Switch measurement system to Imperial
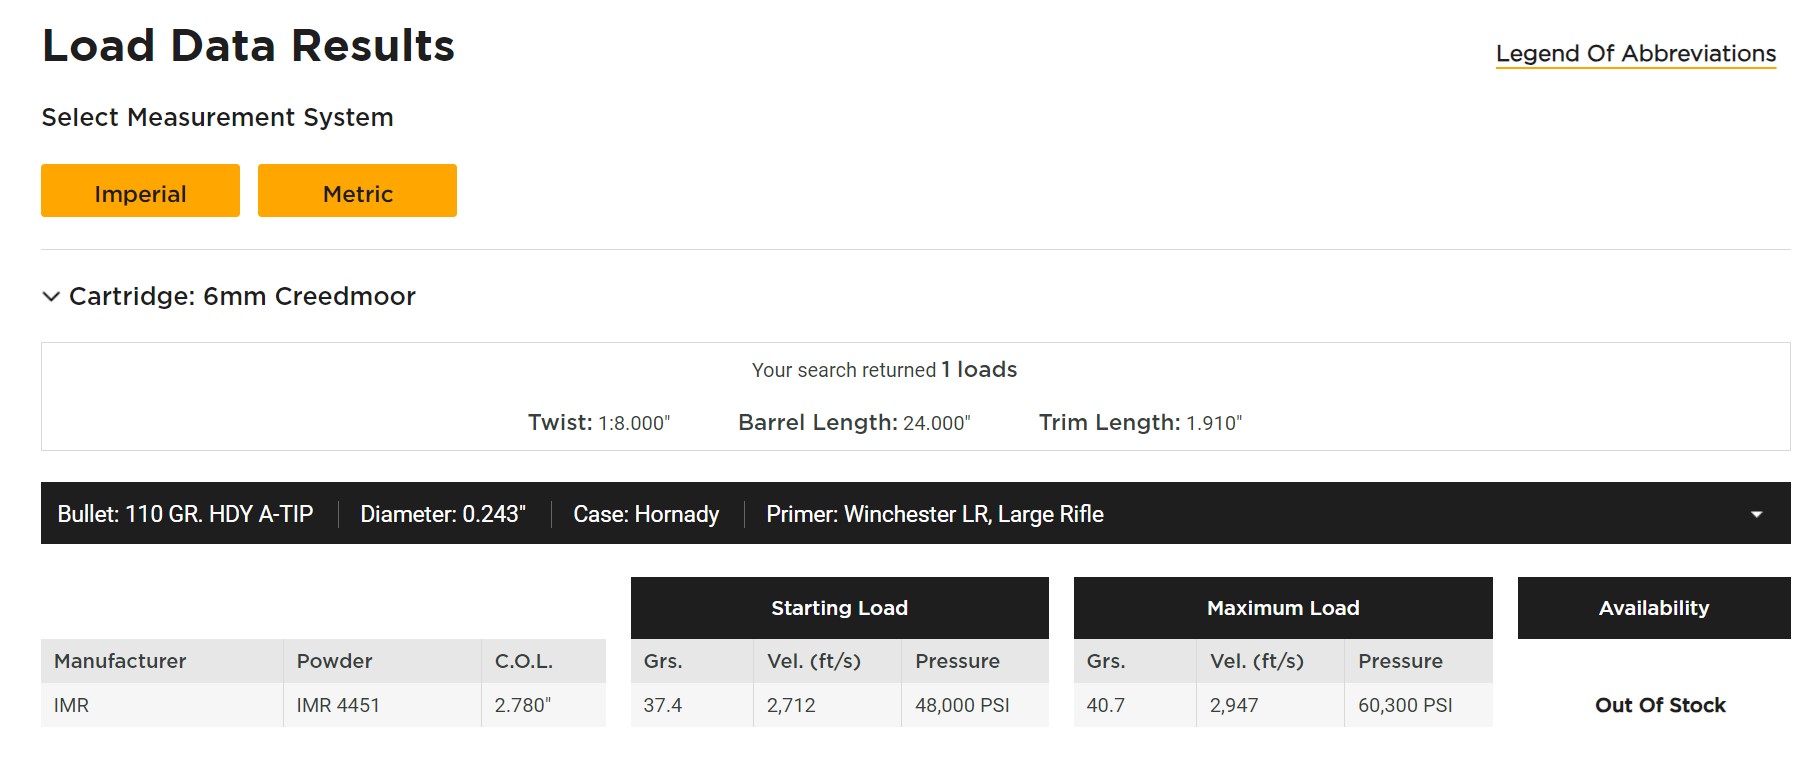1795x779 pixels. pos(140,191)
